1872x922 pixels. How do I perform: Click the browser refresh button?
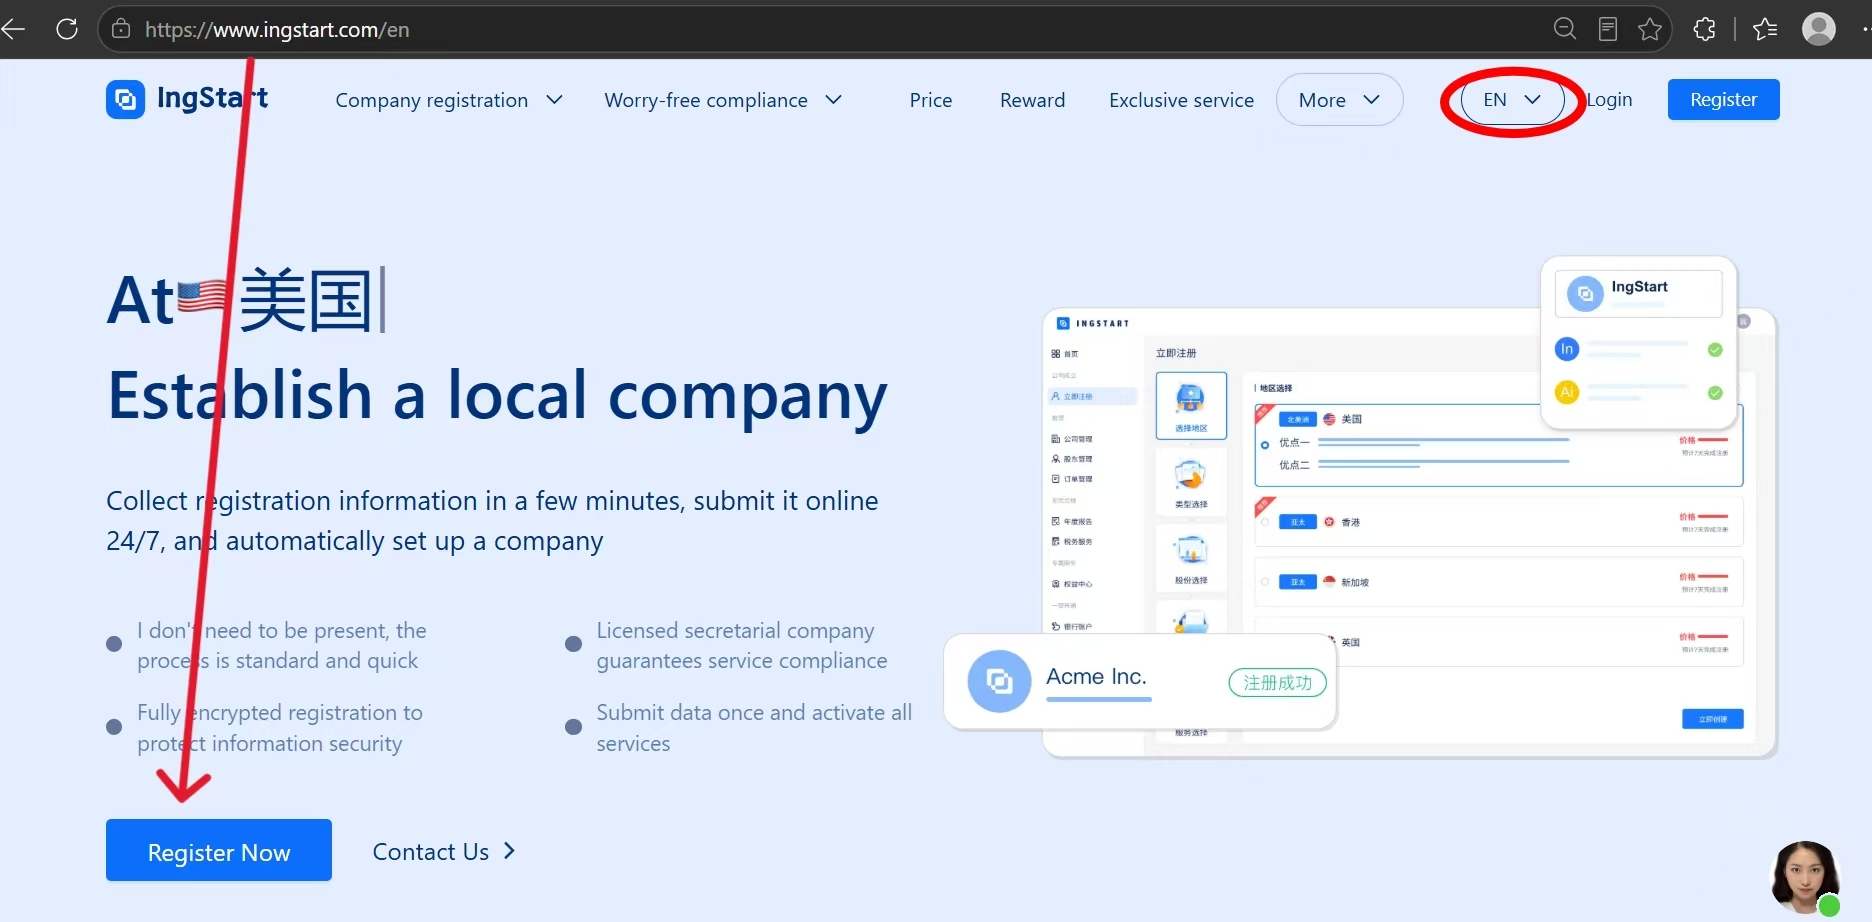click(x=67, y=29)
